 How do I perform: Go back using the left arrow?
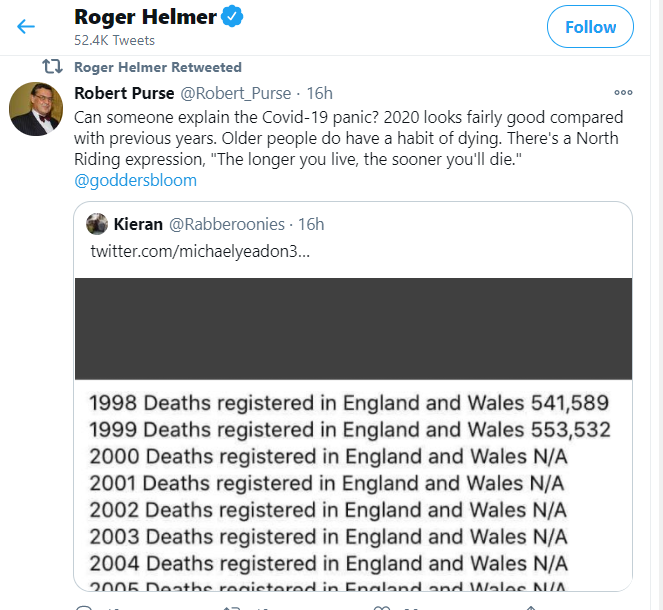point(27,27)
